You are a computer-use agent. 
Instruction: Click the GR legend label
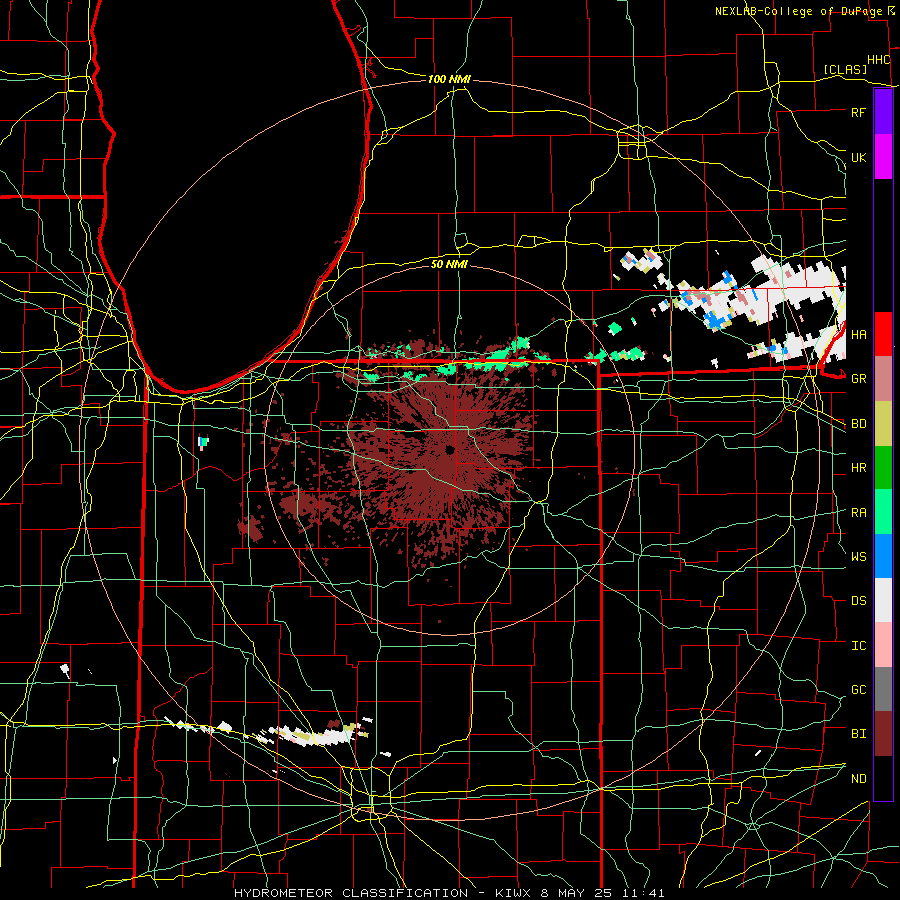(858, 379)
